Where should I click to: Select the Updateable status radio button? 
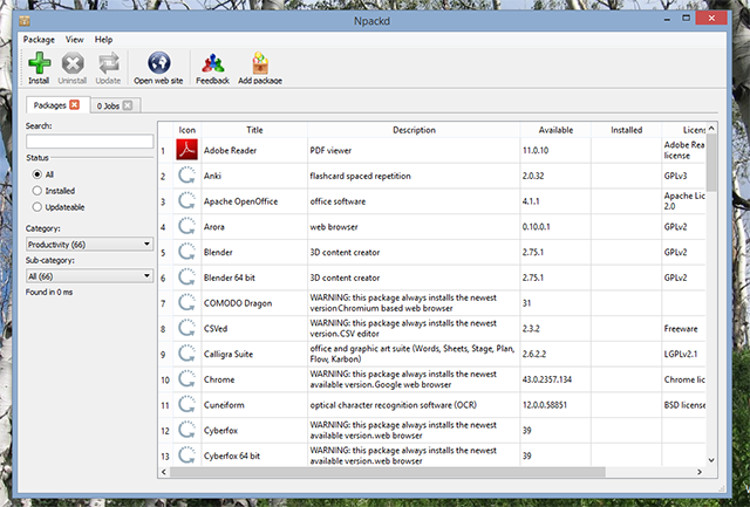coord(37,207)
